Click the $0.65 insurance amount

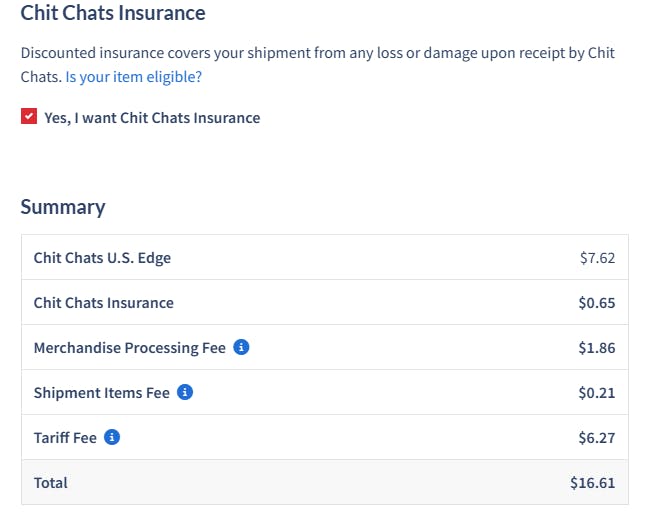[597, 303]
